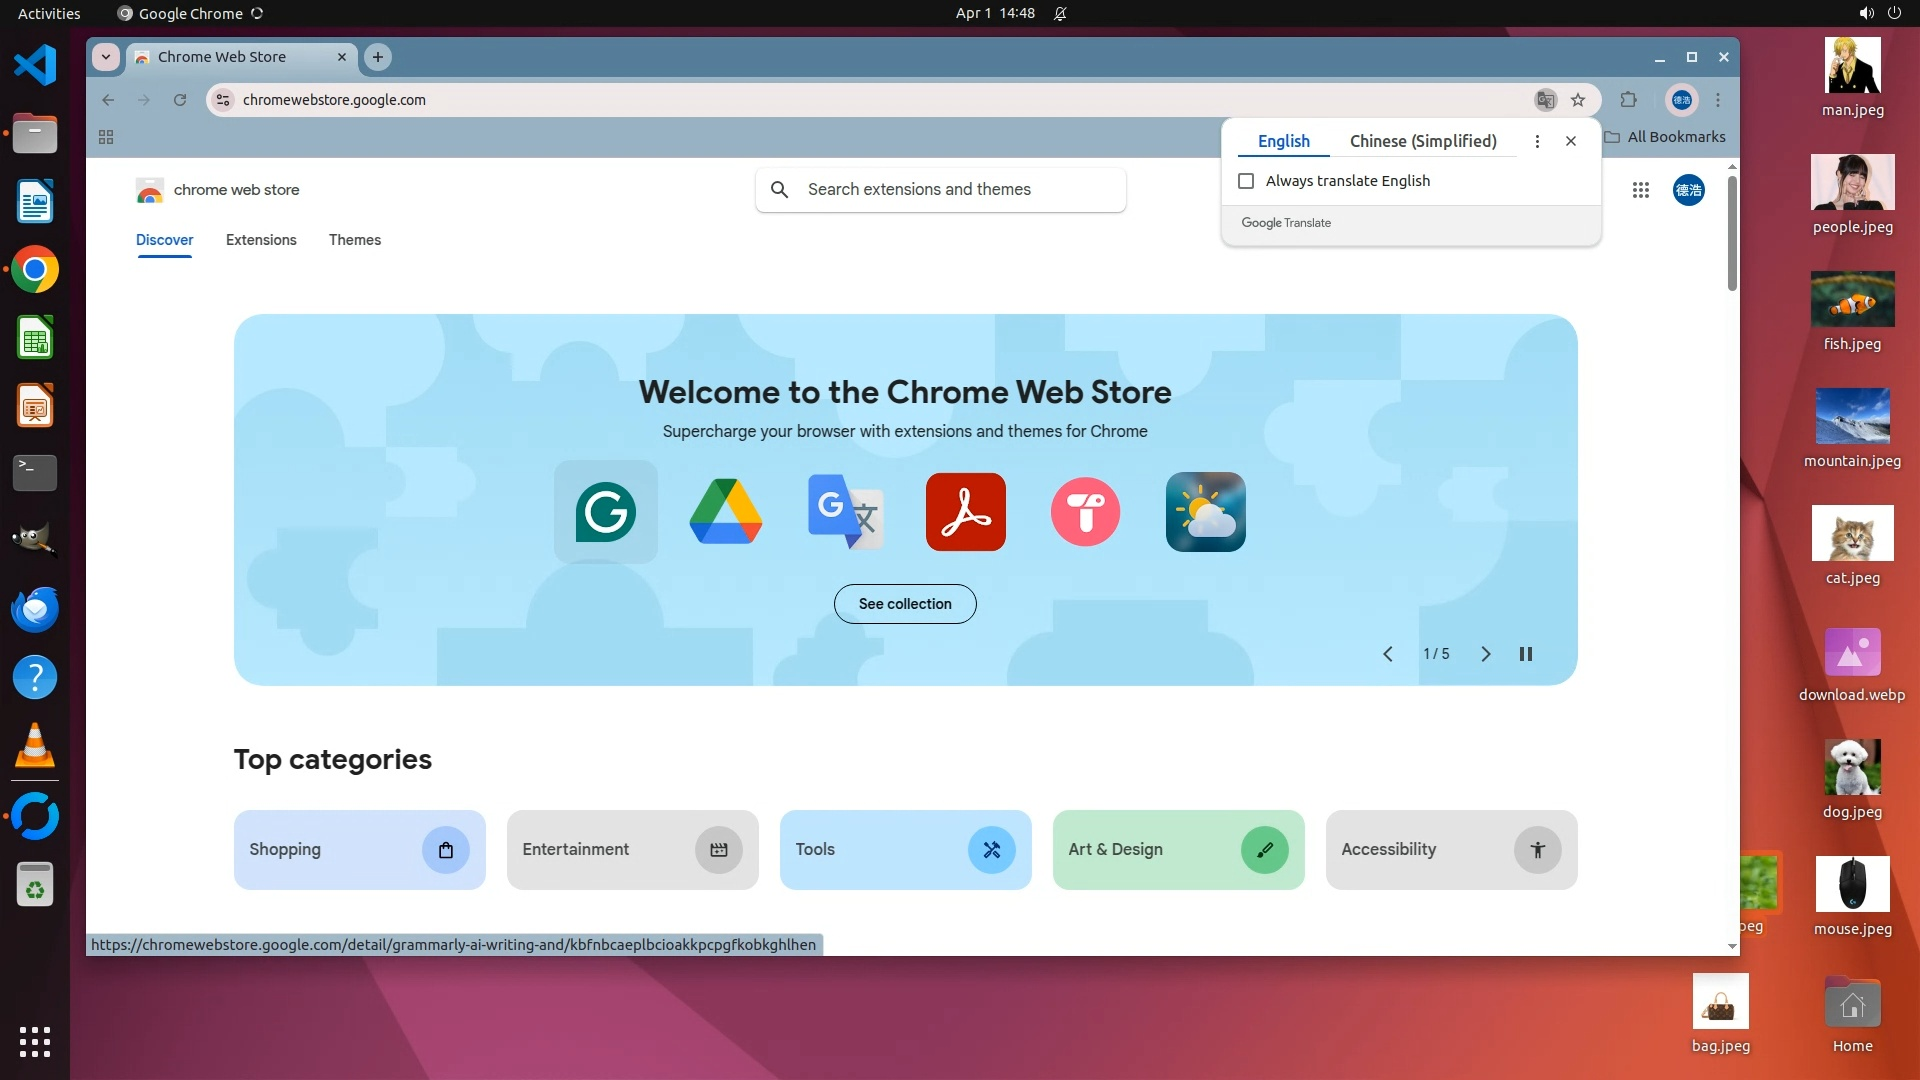
Task: Open the Extensions puzzle-piece menu
Action: (1628, 100)
